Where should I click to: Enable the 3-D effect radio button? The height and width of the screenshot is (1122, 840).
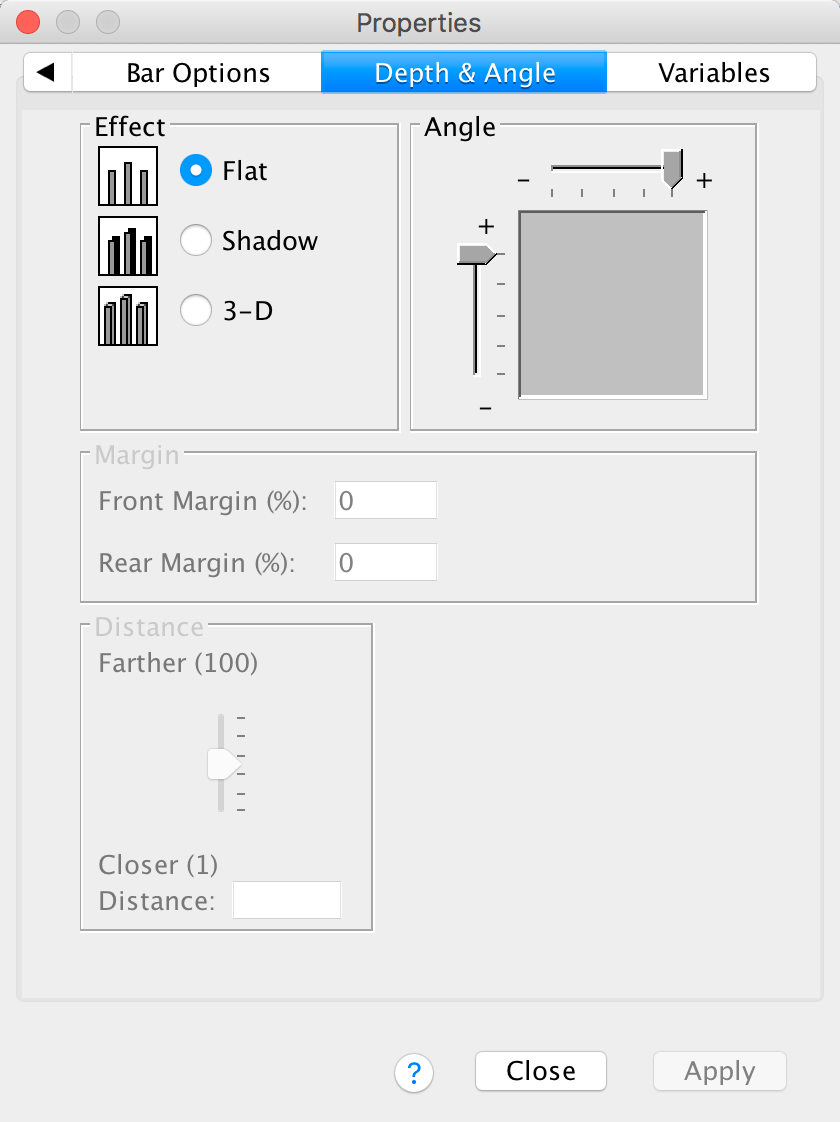click(x=196, y=311)
